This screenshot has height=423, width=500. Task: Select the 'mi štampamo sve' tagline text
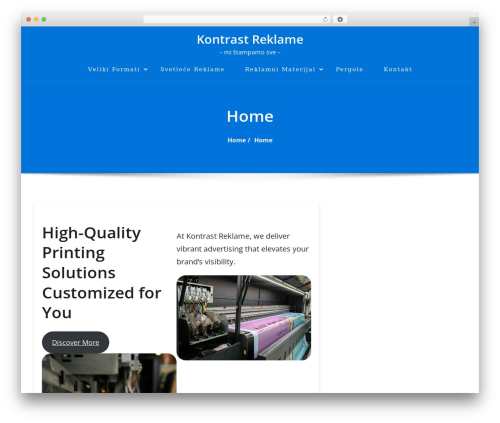coord(250,52)
